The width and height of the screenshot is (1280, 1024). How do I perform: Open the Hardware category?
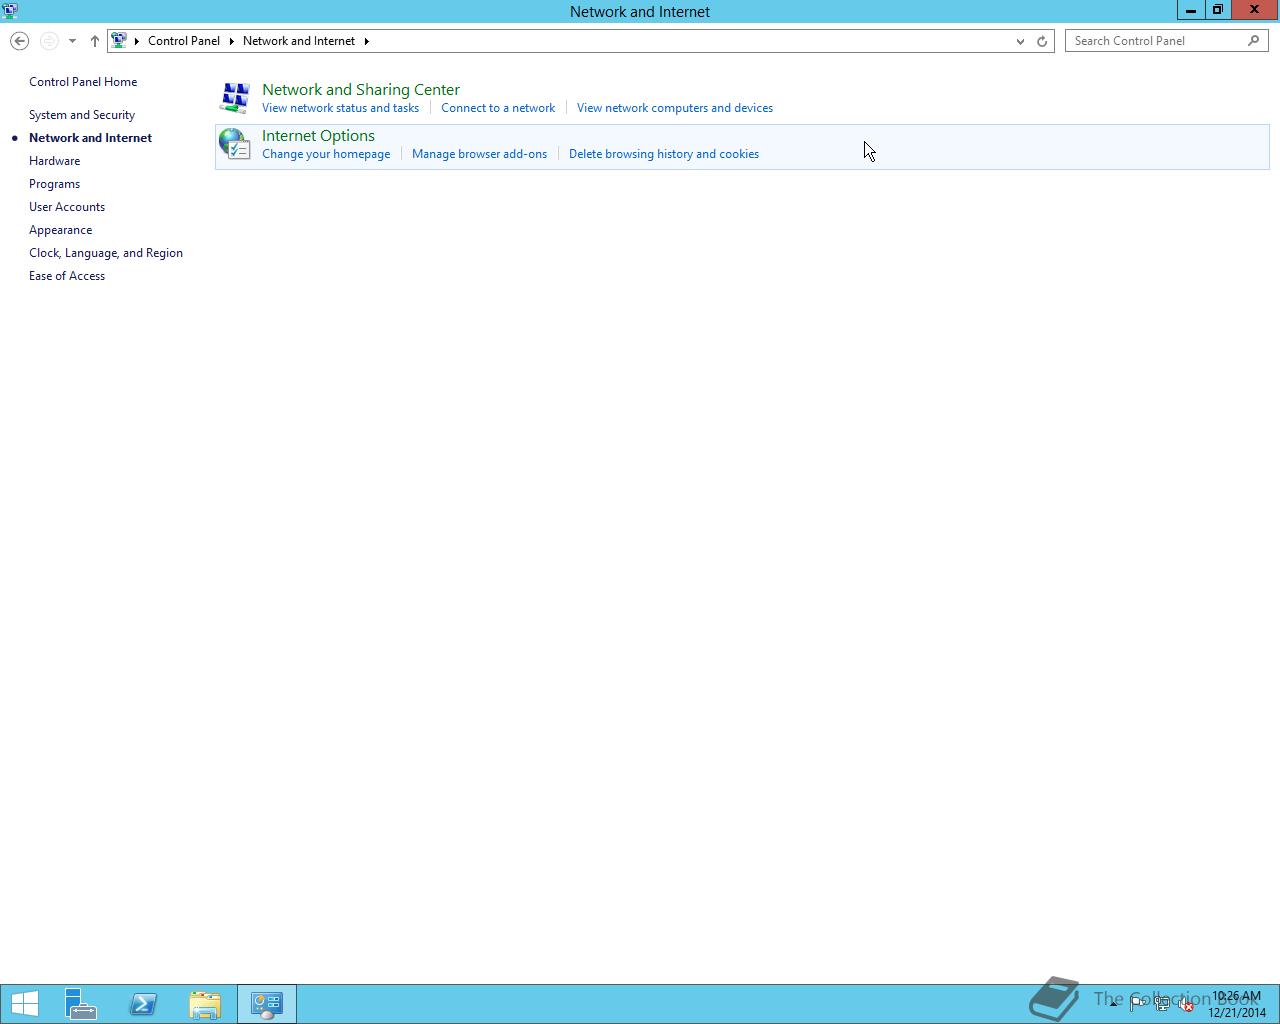54,161
